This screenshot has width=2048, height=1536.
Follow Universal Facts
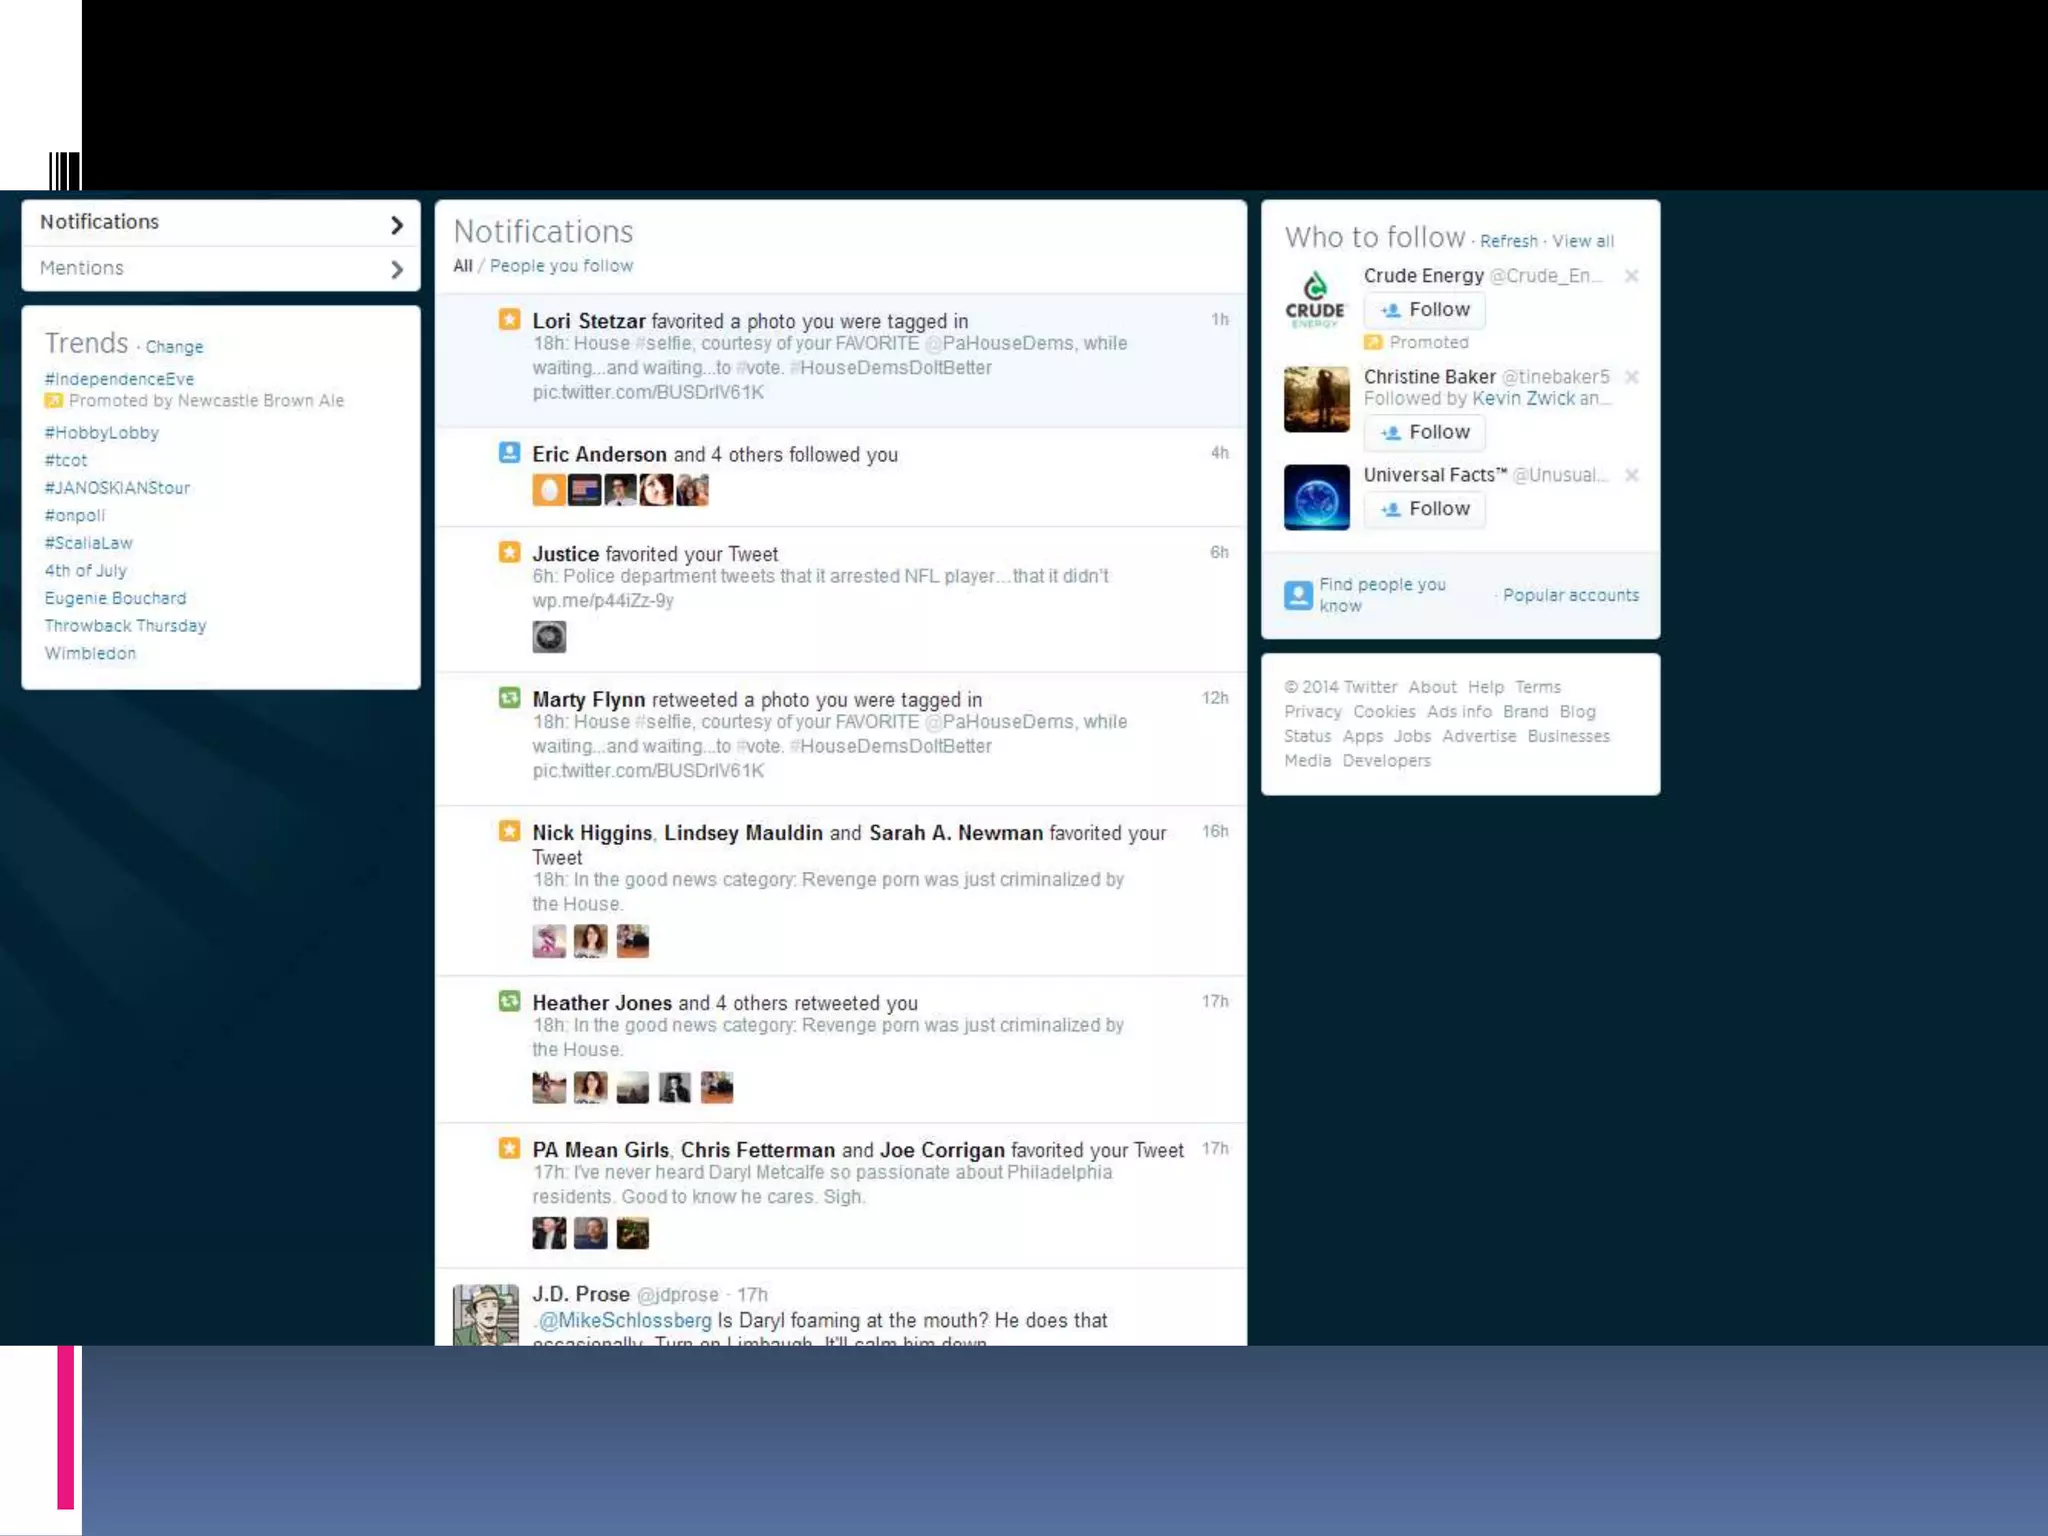point(1425,509)
